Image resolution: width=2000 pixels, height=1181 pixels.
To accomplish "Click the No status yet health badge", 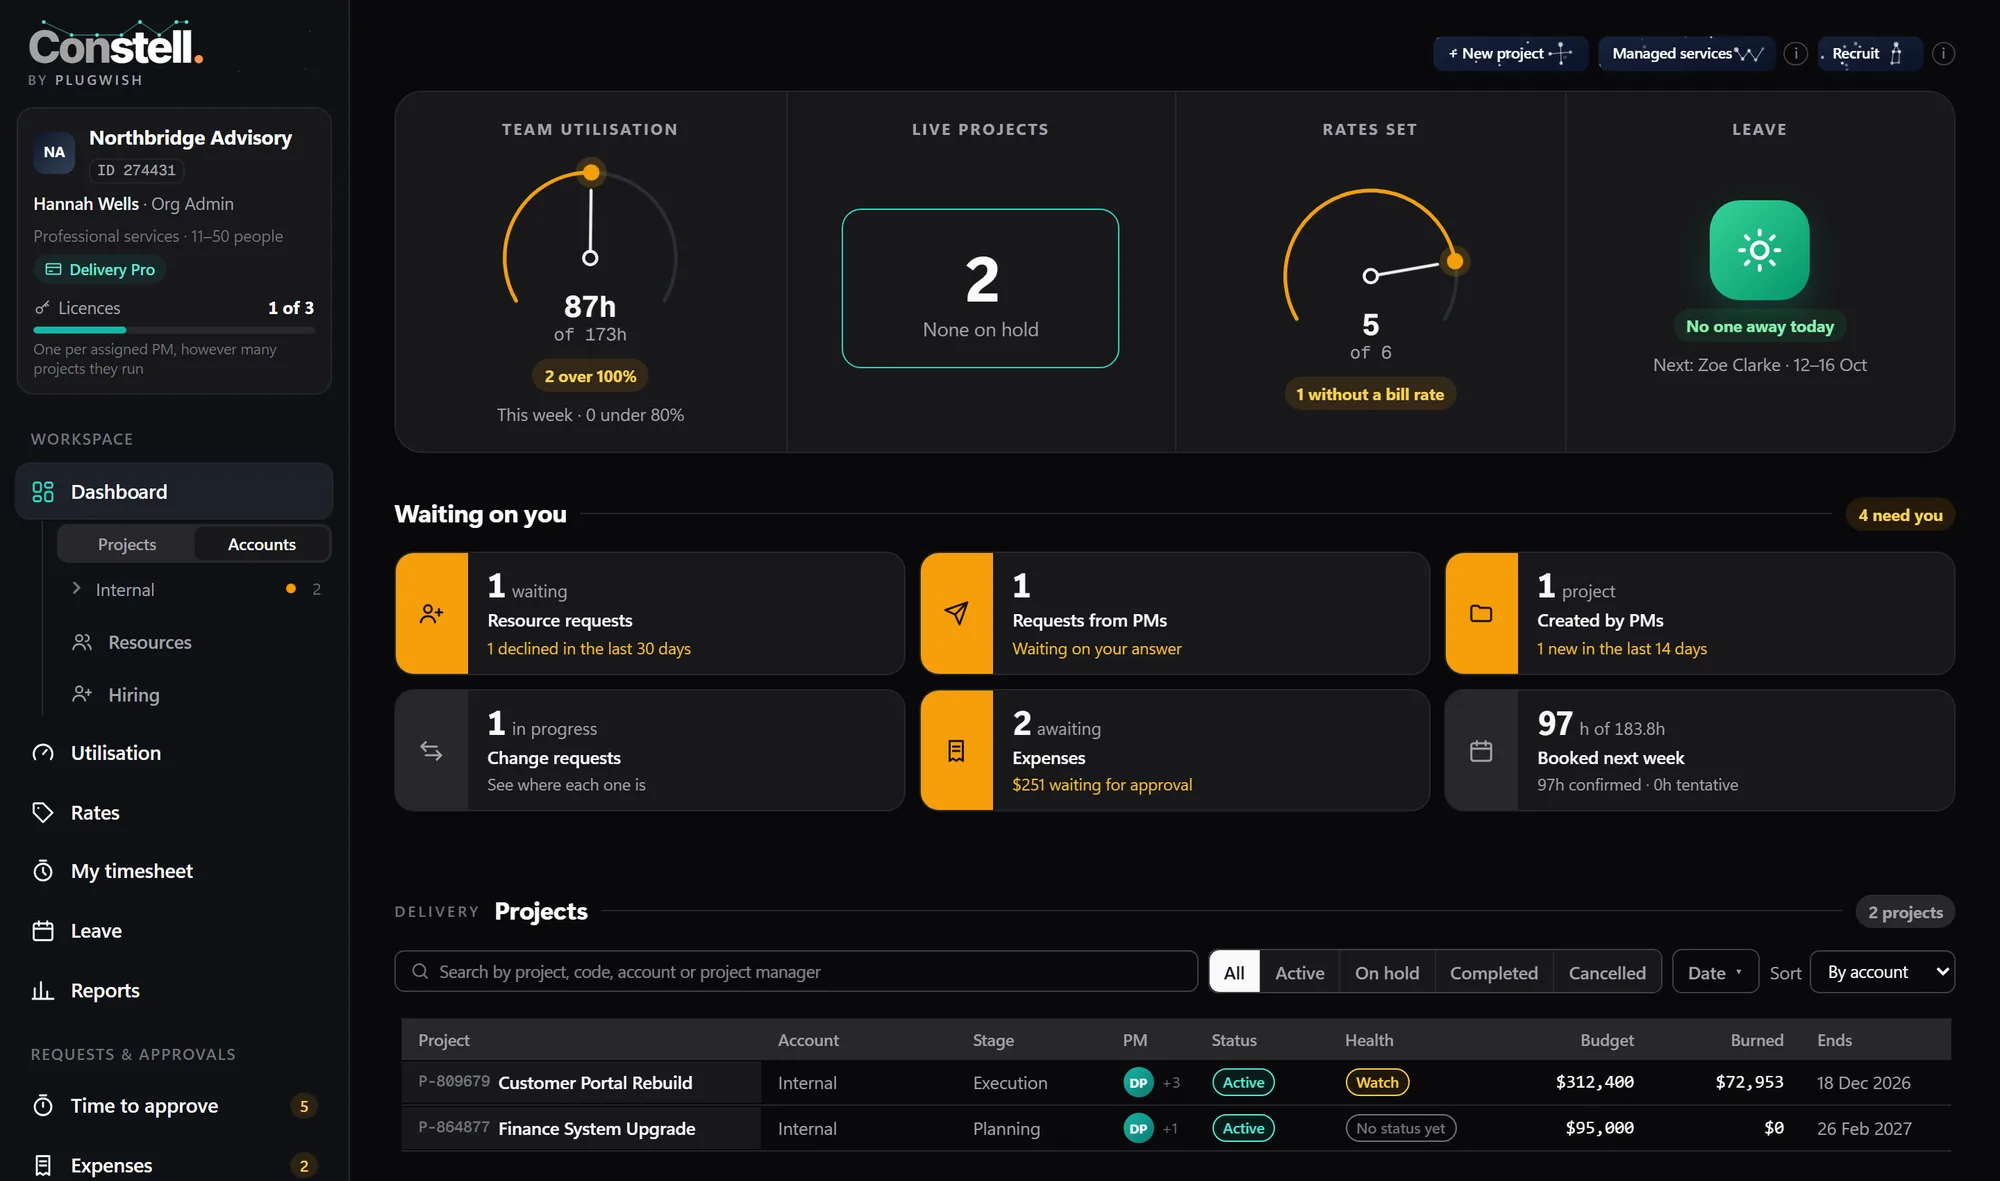I will click(1400, 1129).
